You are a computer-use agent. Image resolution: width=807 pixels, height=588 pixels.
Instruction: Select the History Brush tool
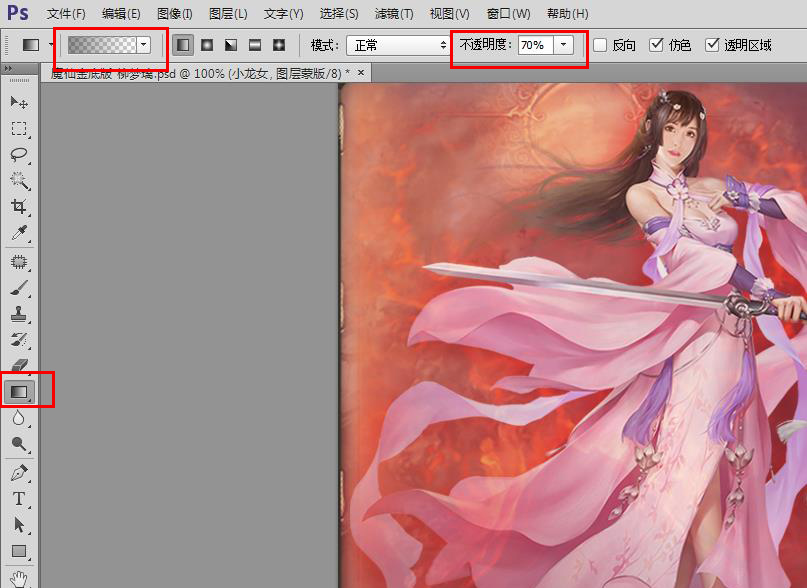(x=19, y=340)
